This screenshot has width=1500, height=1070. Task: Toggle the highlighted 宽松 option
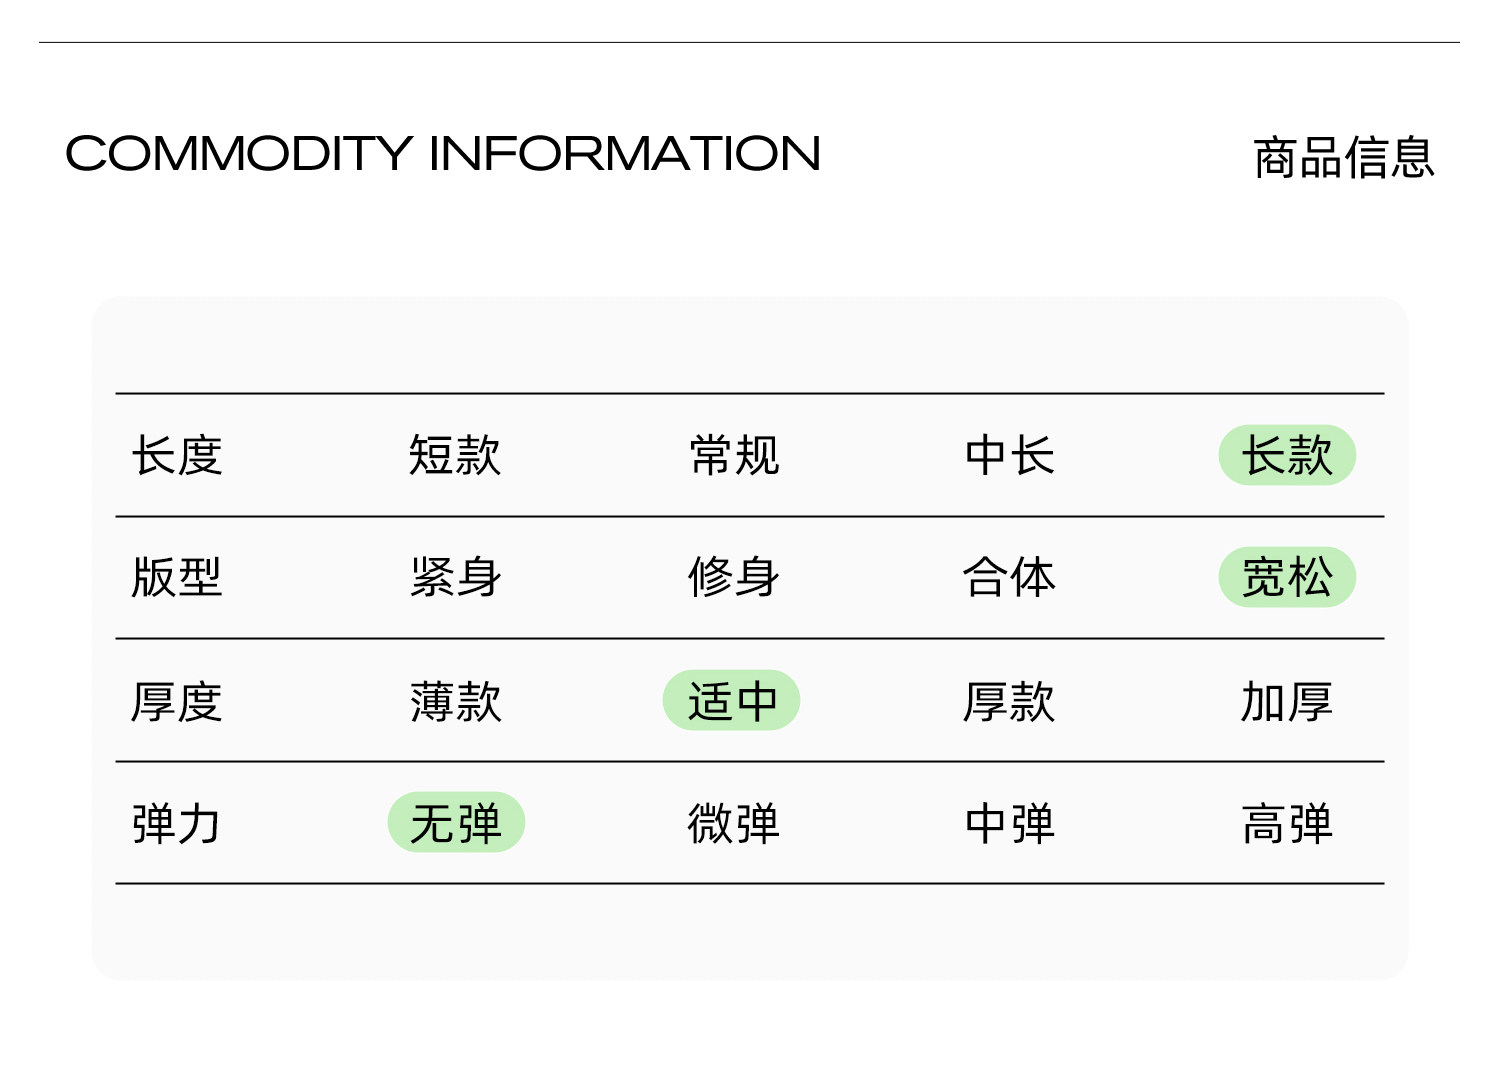click(1287, 578)
